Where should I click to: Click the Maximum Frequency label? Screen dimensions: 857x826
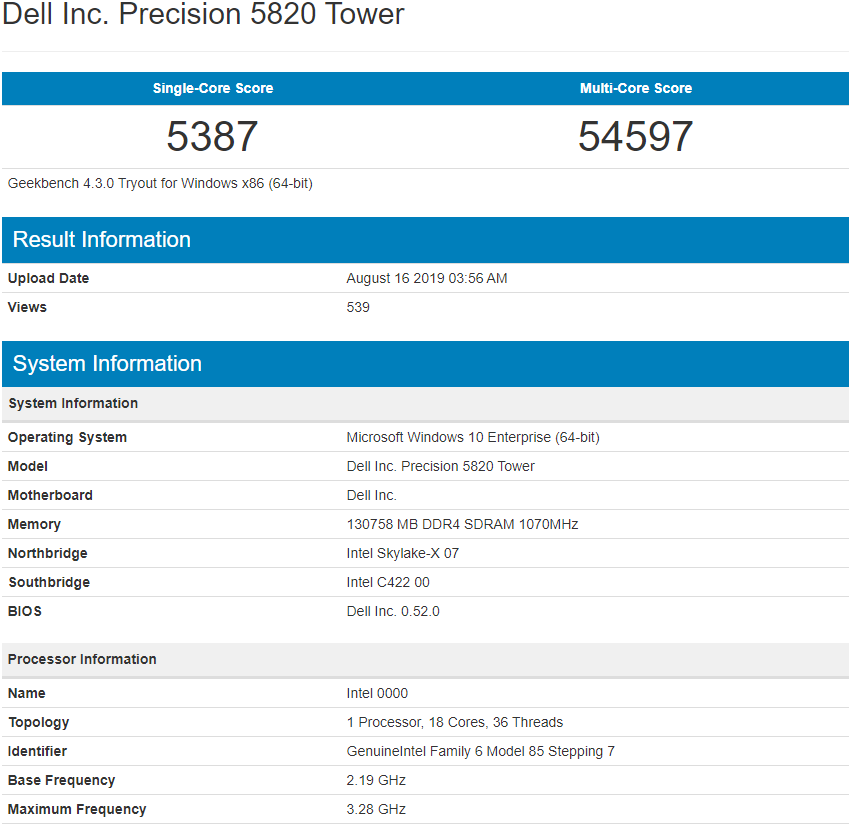click(77, 809)
